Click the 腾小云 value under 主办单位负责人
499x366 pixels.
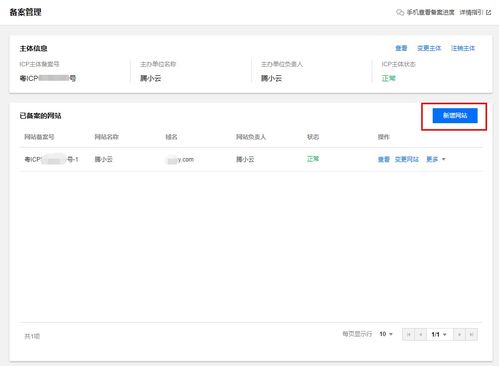[x=271, y=78]
